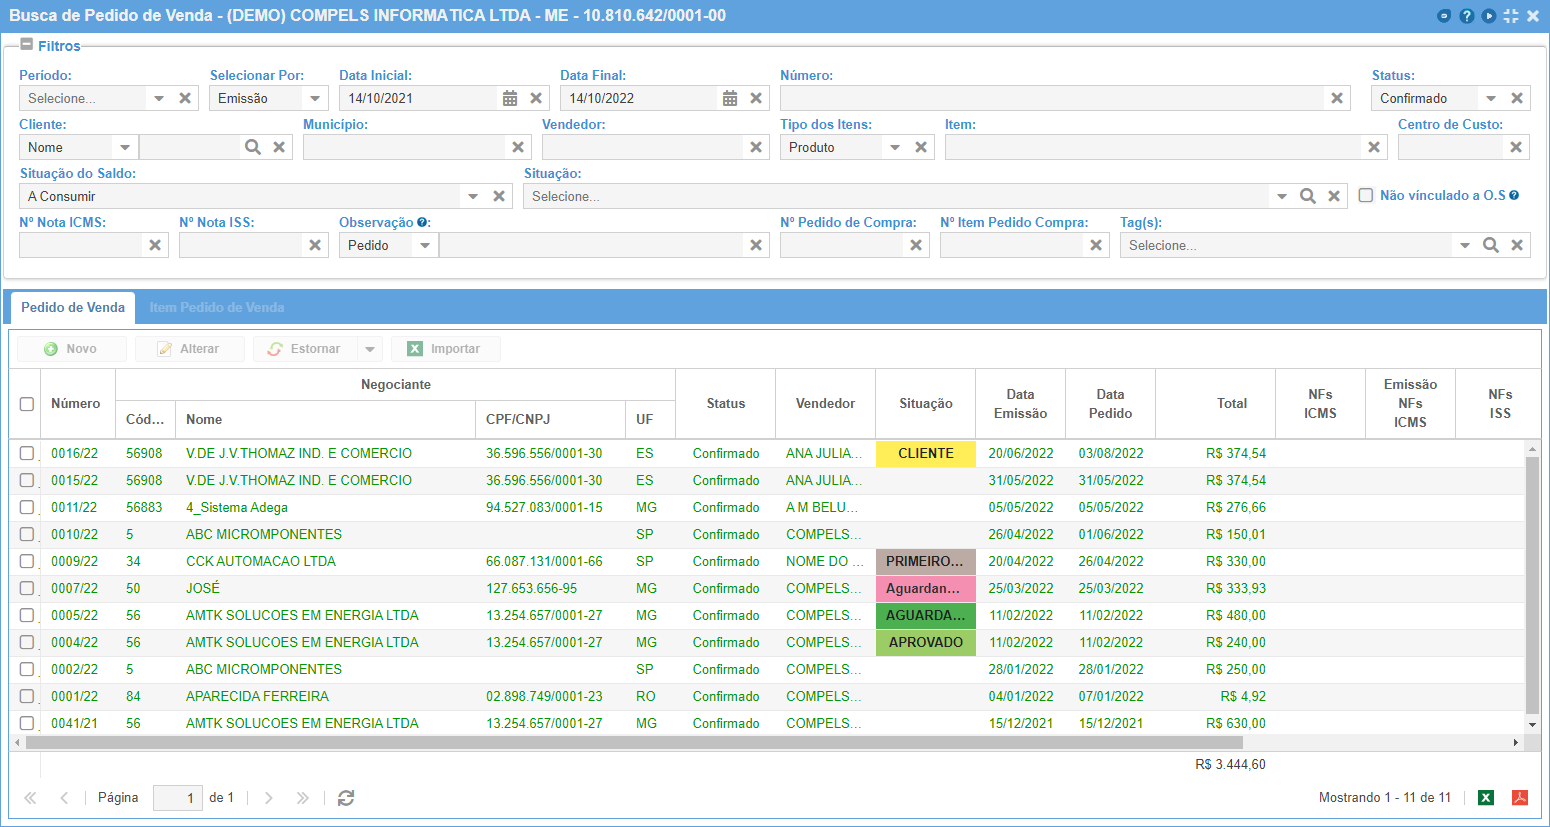This screenshot has width=1550, height=827.
Task: Open the Período dropdown
Action: [159, 98]
